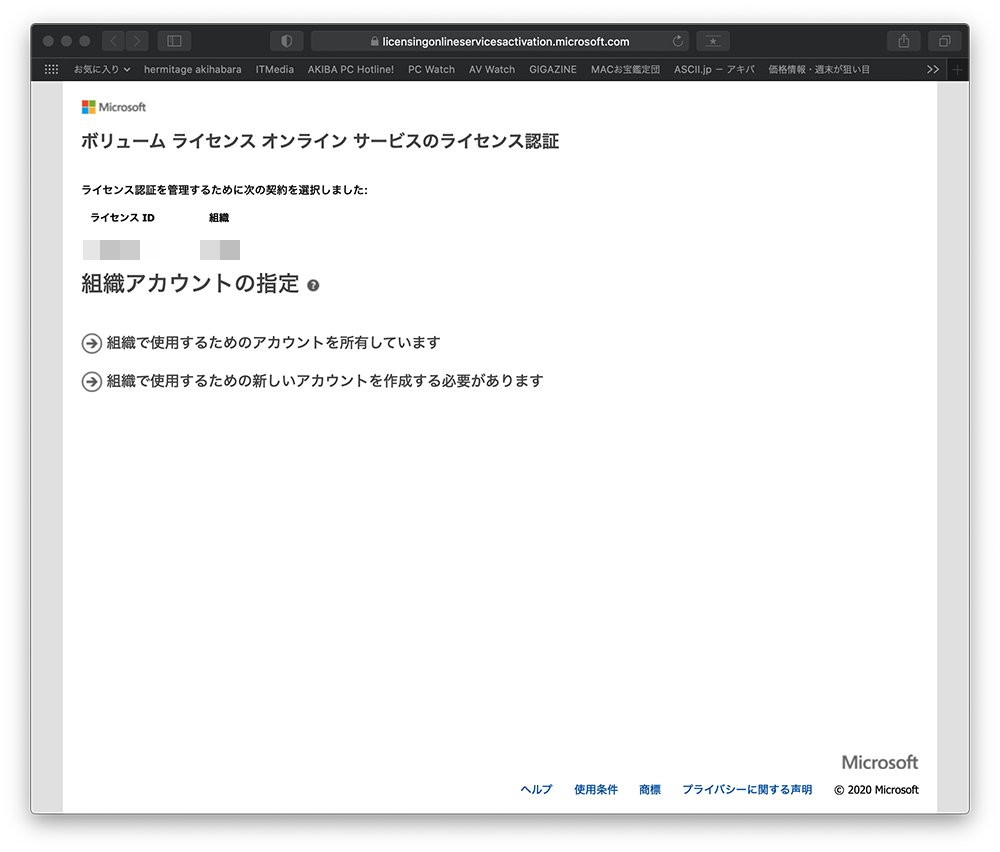This screenshot has height=852, width=1000.
Task: Open the ASCII.jp アキバ bookmark
Action: tap(714, 69)
